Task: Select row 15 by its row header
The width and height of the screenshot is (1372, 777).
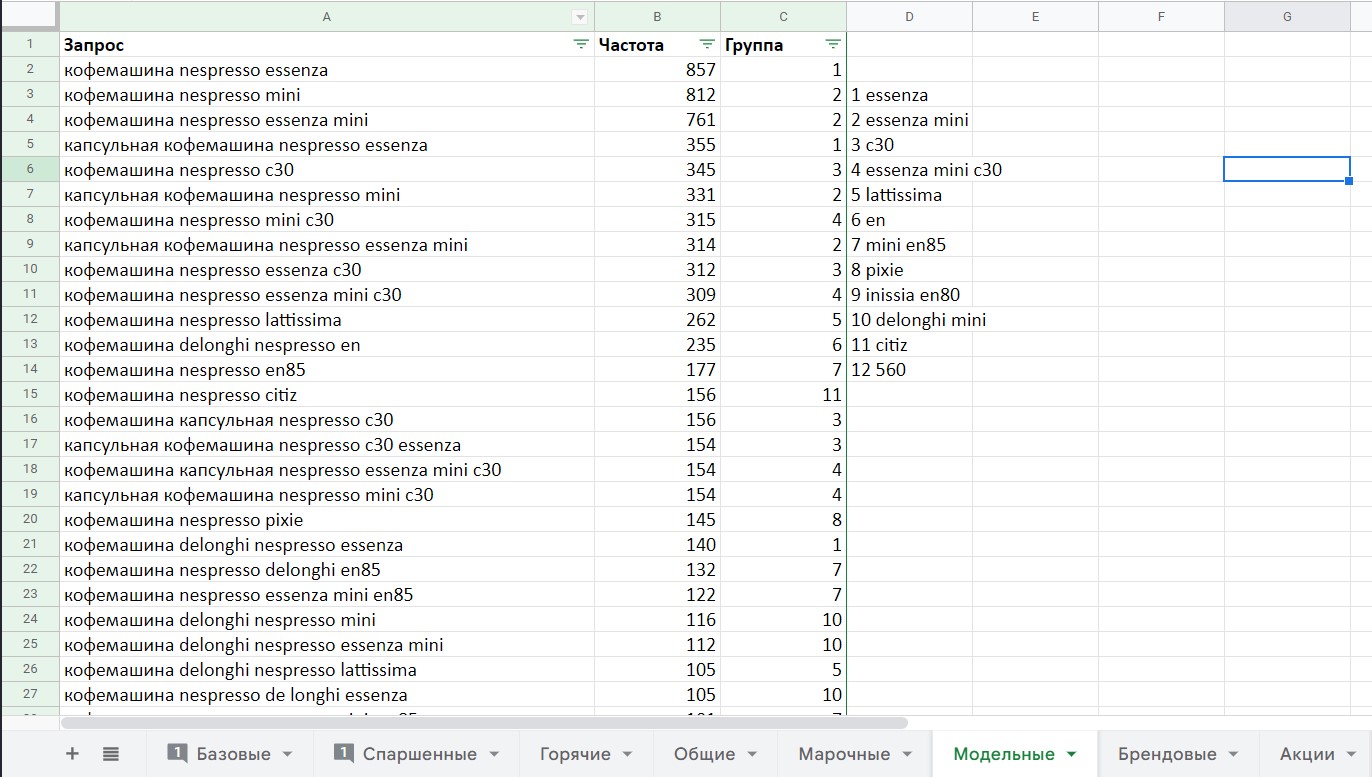Action: click(30, 395)
